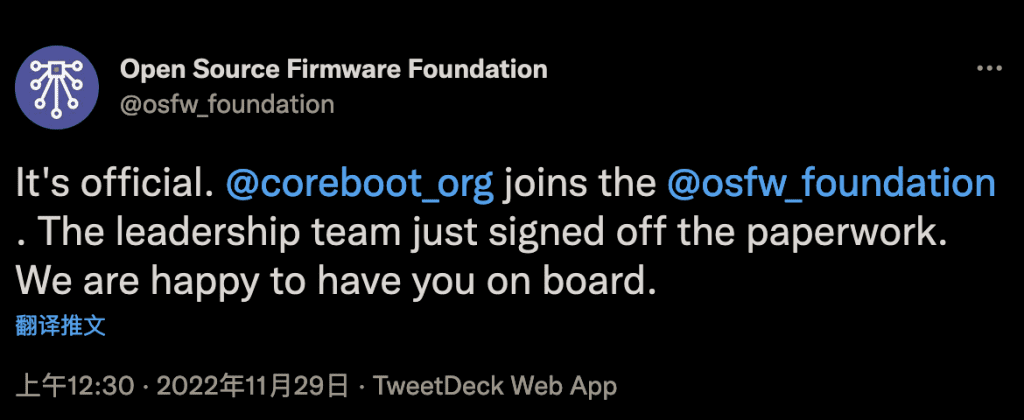This screenshot has width=1024, height=420.
Task: Click the "It's official." opening text
Action: [x=116, y=185]
